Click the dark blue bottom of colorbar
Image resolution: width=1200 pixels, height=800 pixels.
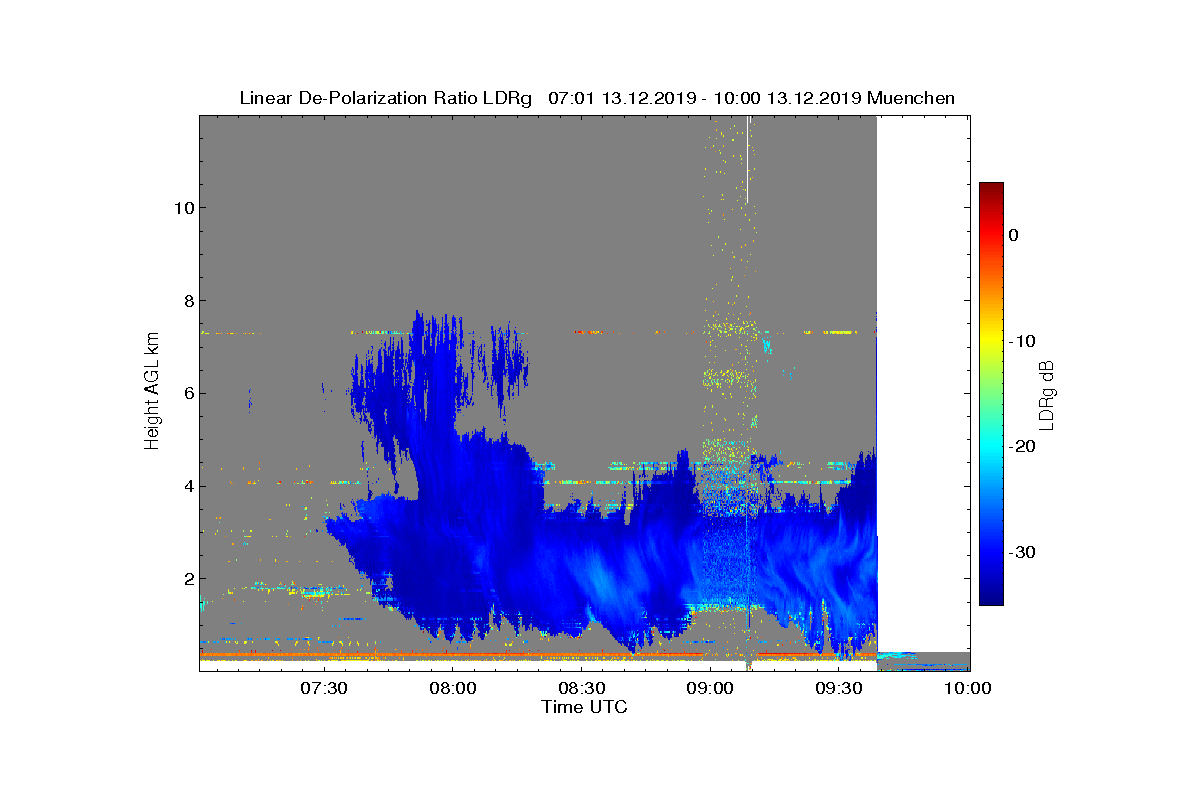pyautogui.click(x=991, y=598)
